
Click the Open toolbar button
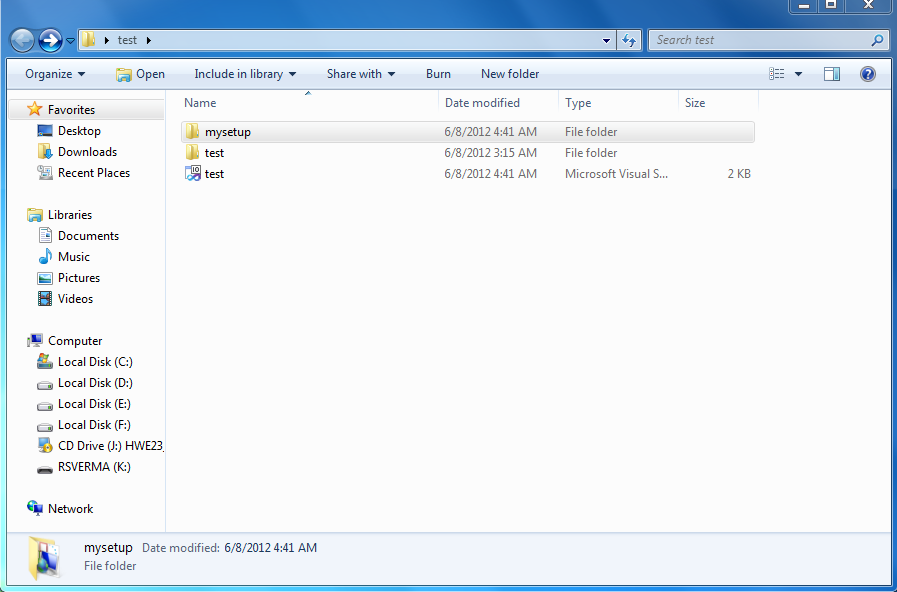pos(140,74)
